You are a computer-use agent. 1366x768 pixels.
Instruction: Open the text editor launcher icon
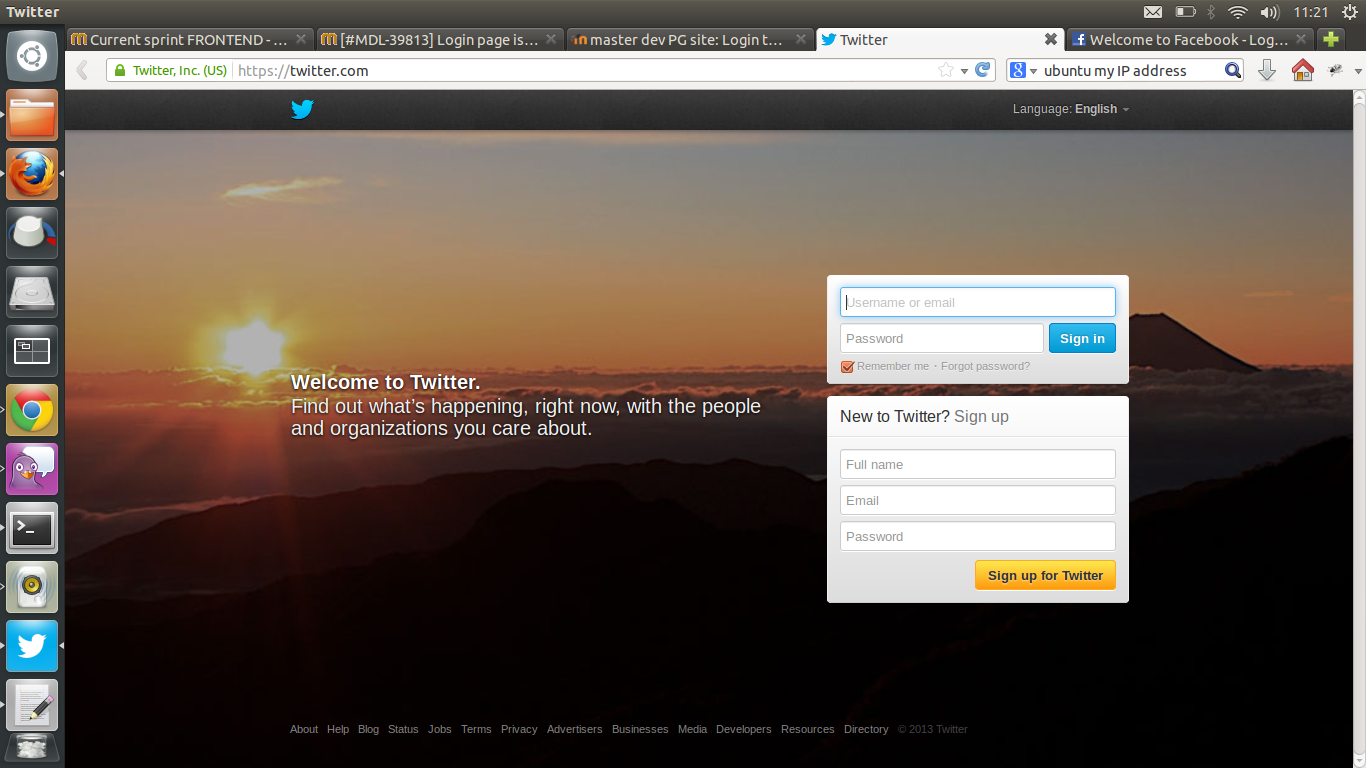(x=32, y=705)
